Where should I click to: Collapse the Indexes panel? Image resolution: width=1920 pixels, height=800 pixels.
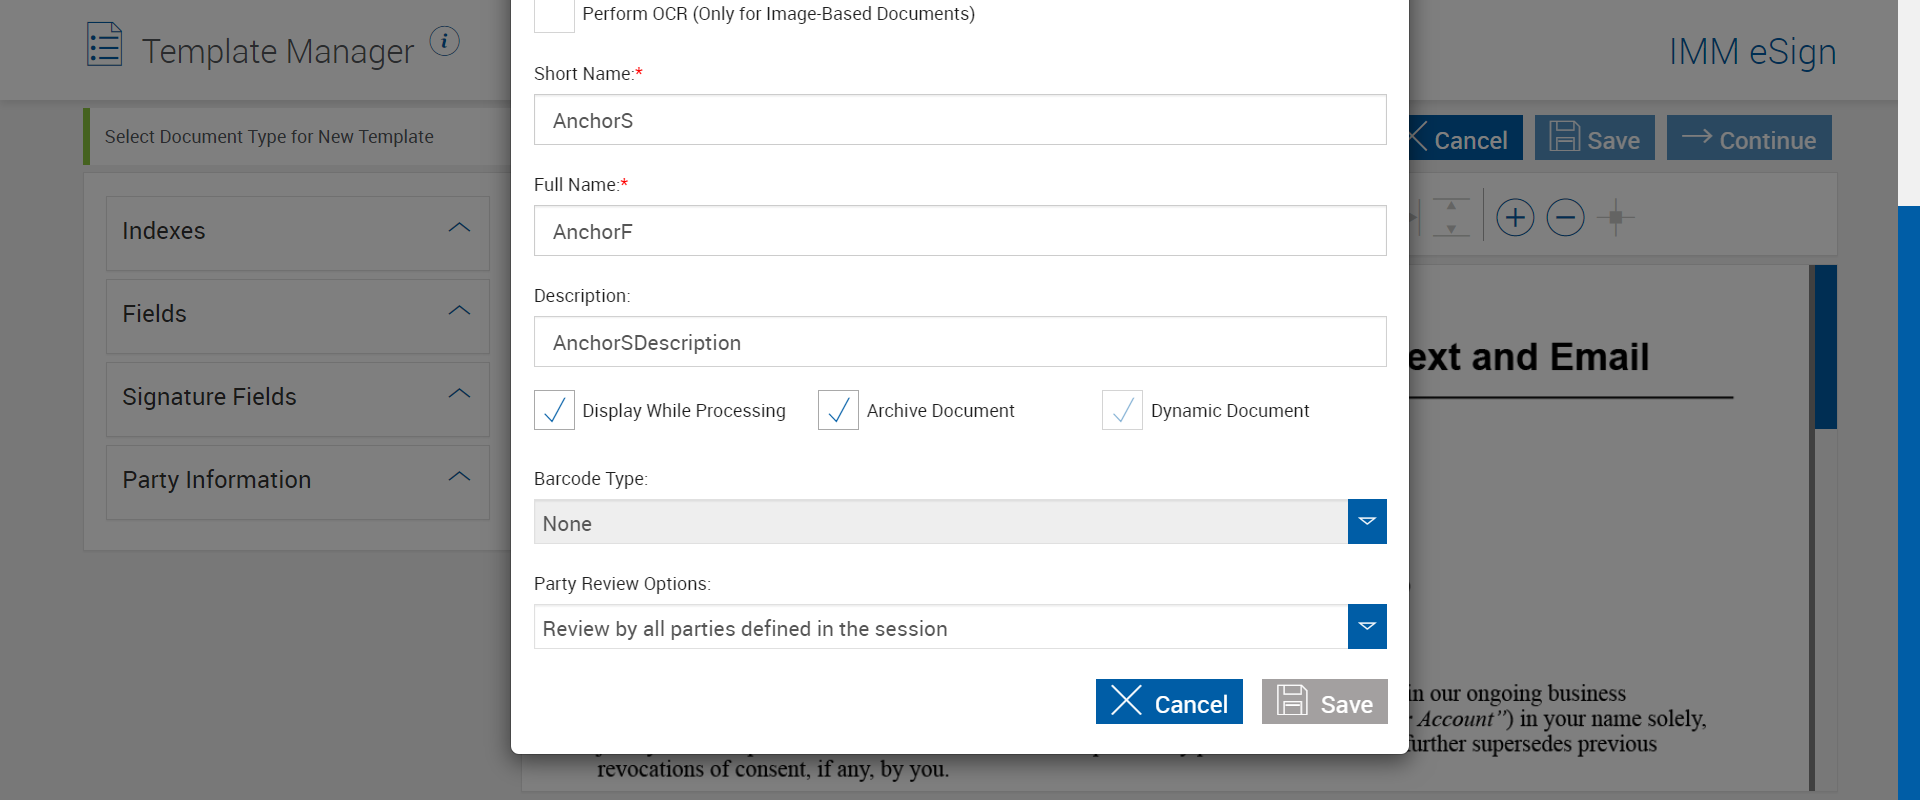pyautogui.click(x=459, y=229)
